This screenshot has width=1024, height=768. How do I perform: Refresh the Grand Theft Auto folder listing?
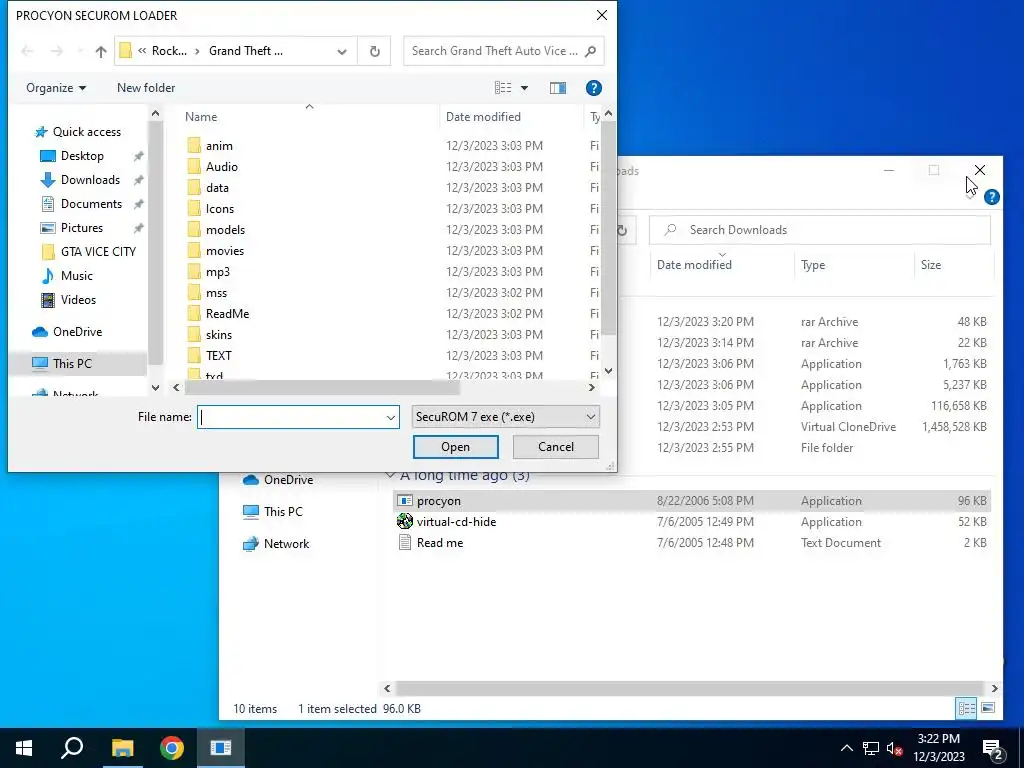point(374,51)
